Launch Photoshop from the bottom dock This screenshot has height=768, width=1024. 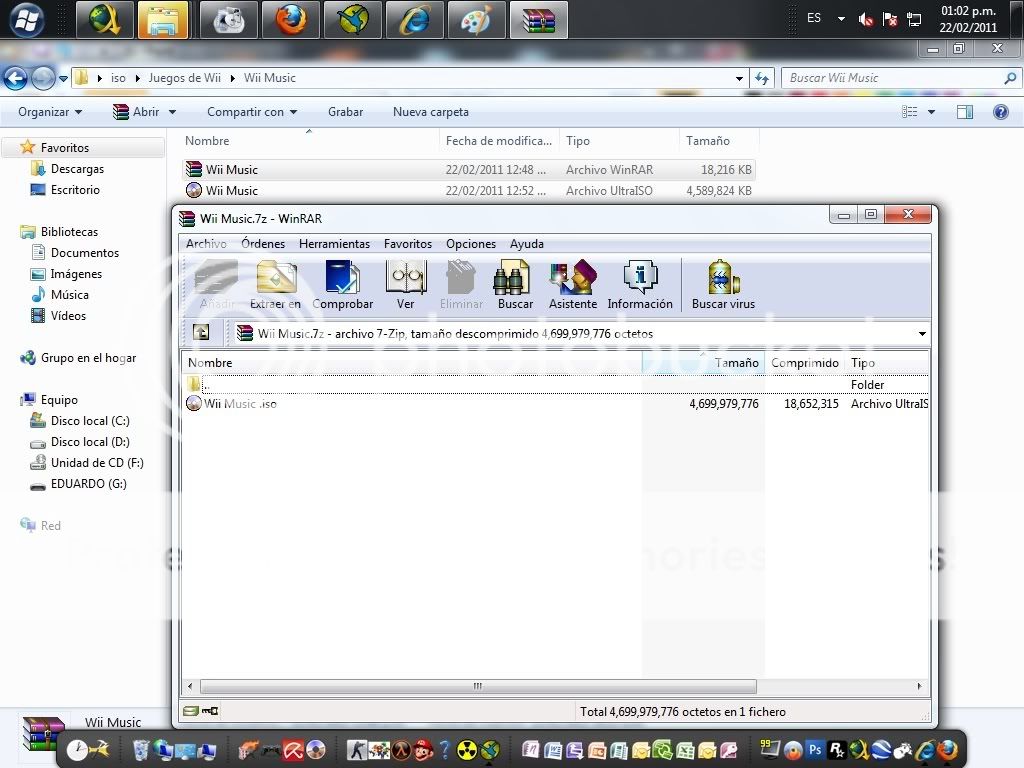pos(815,750)
